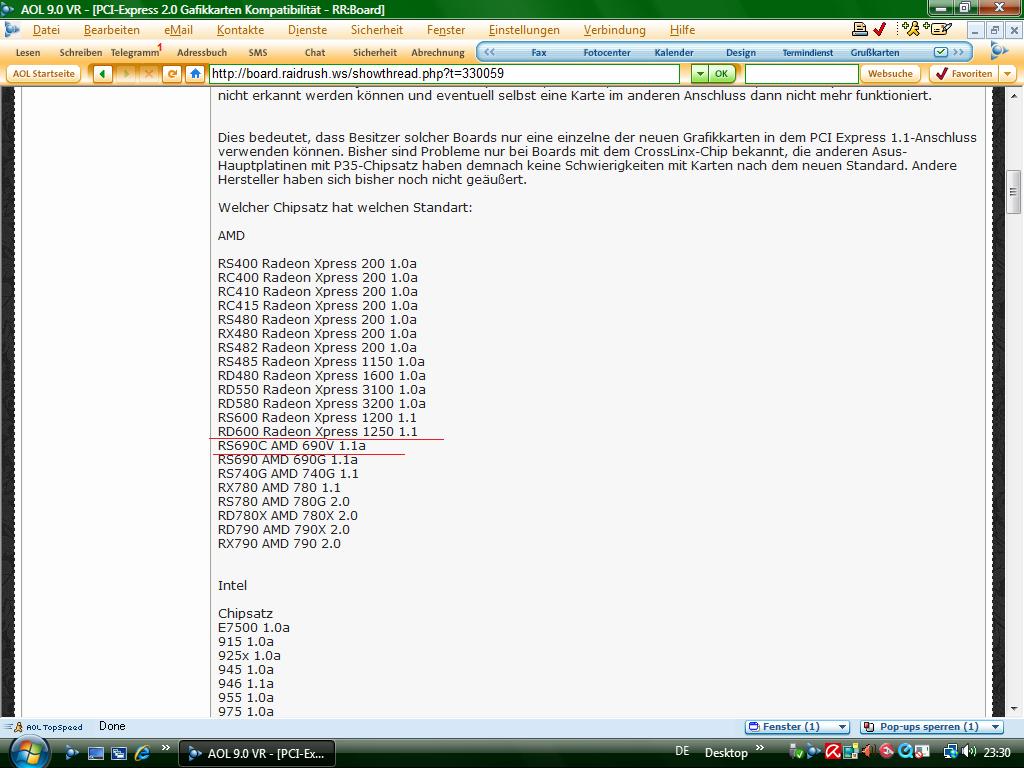Image resolution: width=1024 pixels, height=768 pixels.
Task: Click scrollbar down arrow of page
Action: coord(1014,709)
